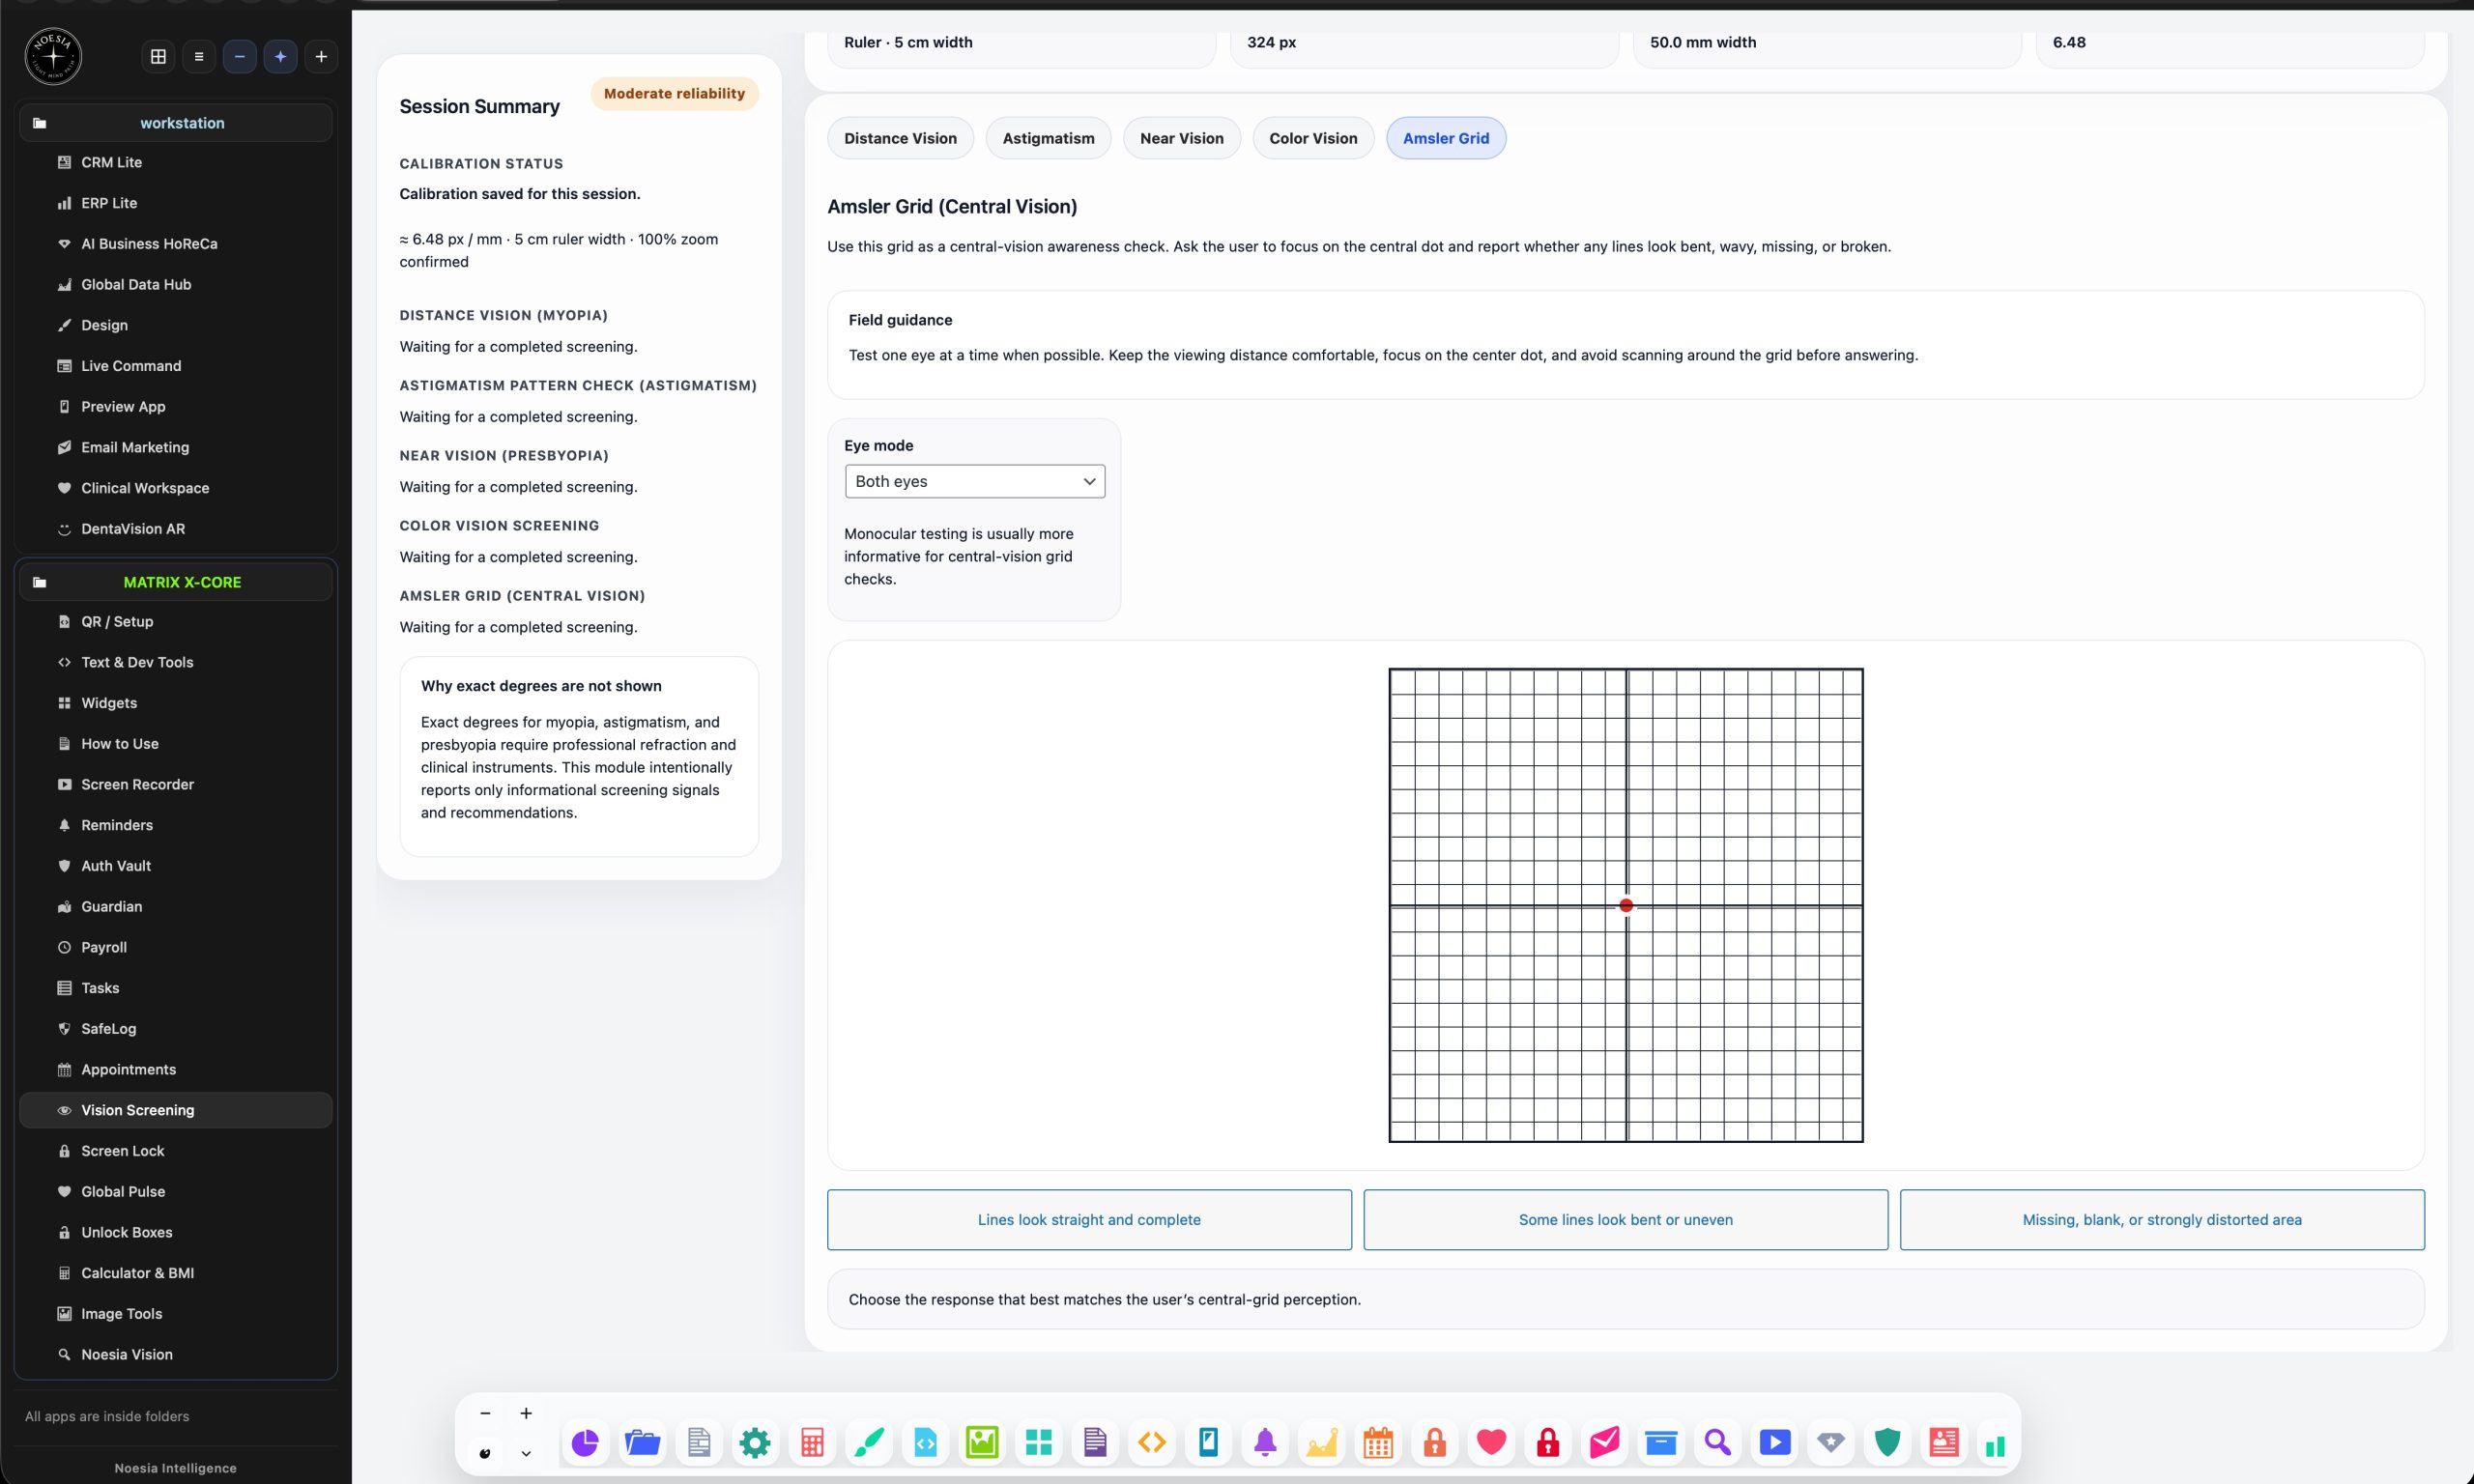This screenshot has width=2474, height=1484.
Task: Select the Color Vision tab
Action: 1313,138
